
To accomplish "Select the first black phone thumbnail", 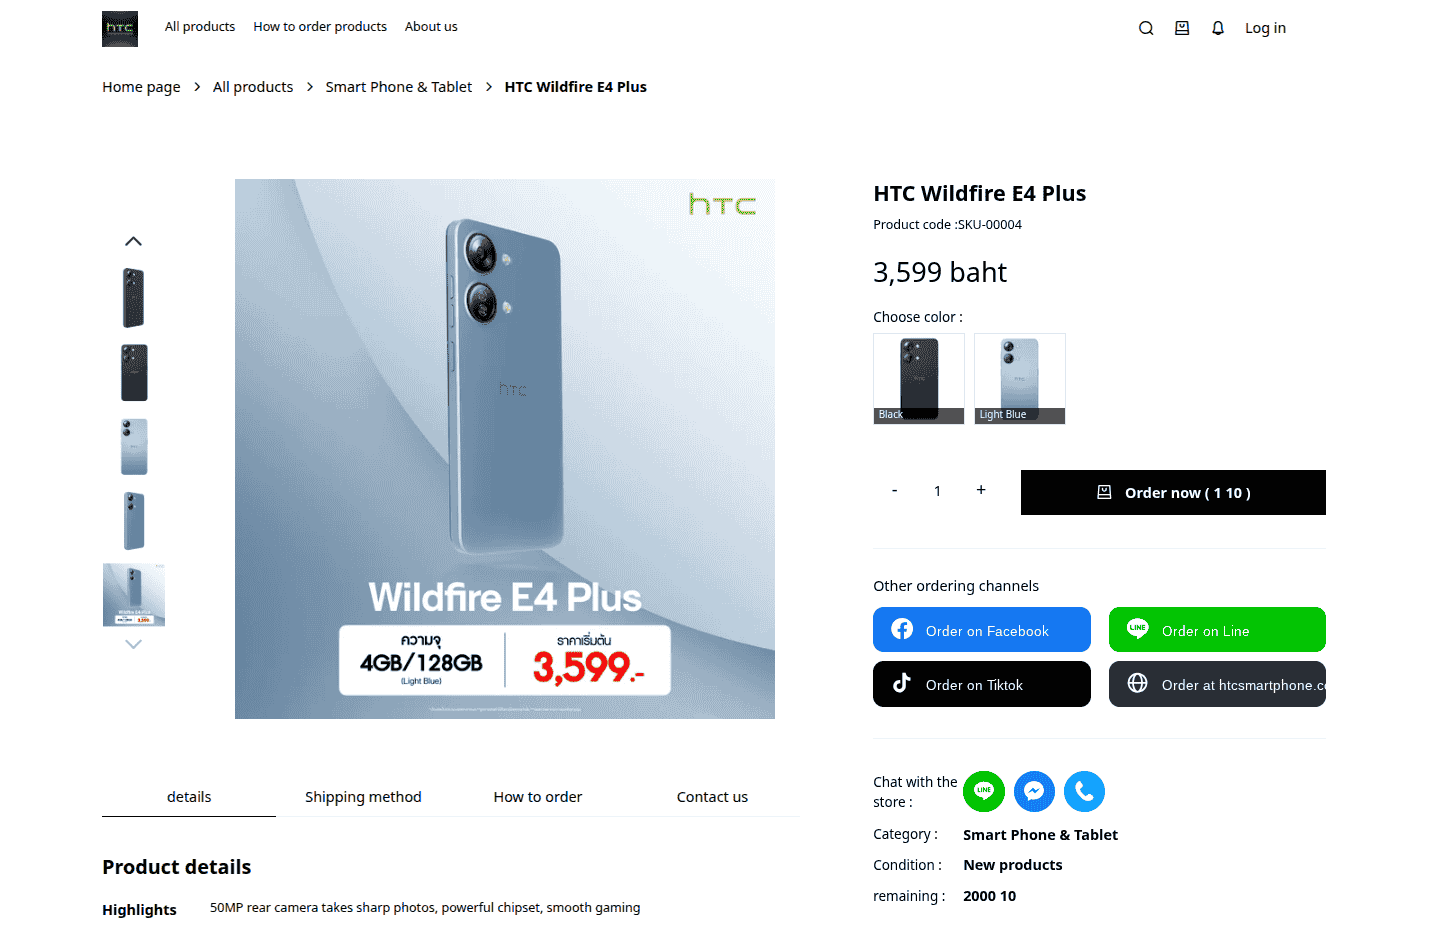I will [134, 298].
